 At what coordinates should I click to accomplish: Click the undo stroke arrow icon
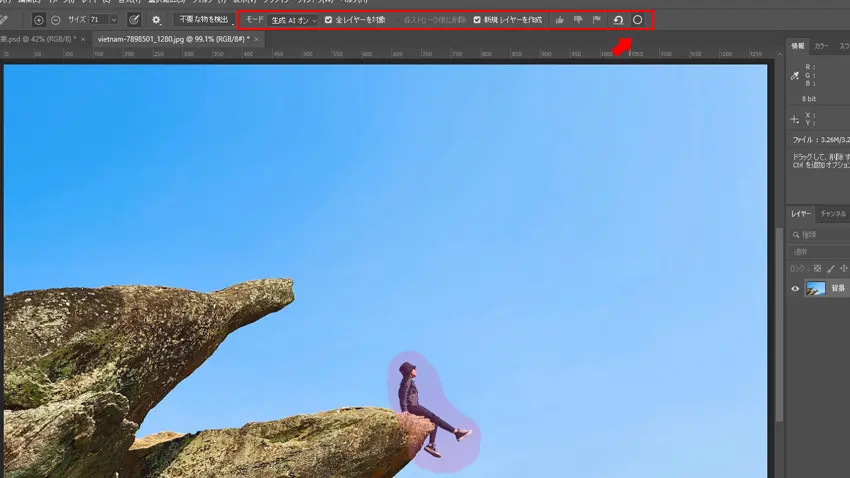(x=618, y=20)
